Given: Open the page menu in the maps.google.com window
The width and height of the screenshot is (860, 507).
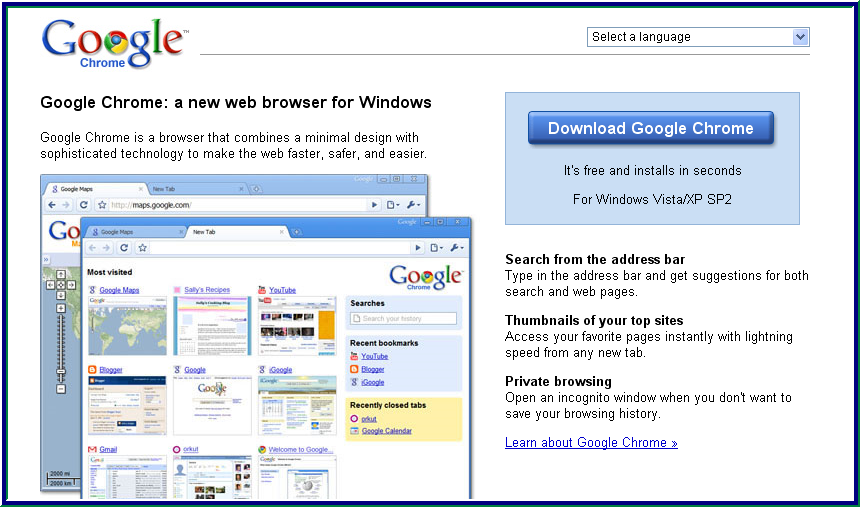Looking at the screenshot, I should pos(393,205).
